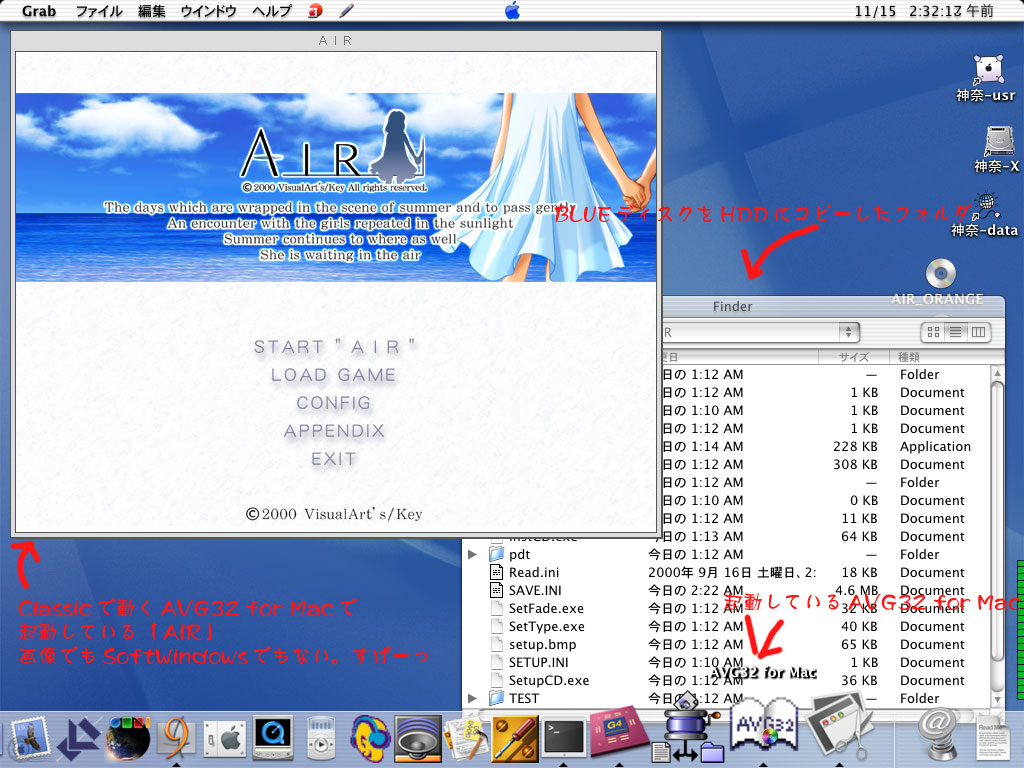The height and width of the screenshot is (768, 1024).
Task: Select the SETUP.INI file
Action: coord(538,662)
